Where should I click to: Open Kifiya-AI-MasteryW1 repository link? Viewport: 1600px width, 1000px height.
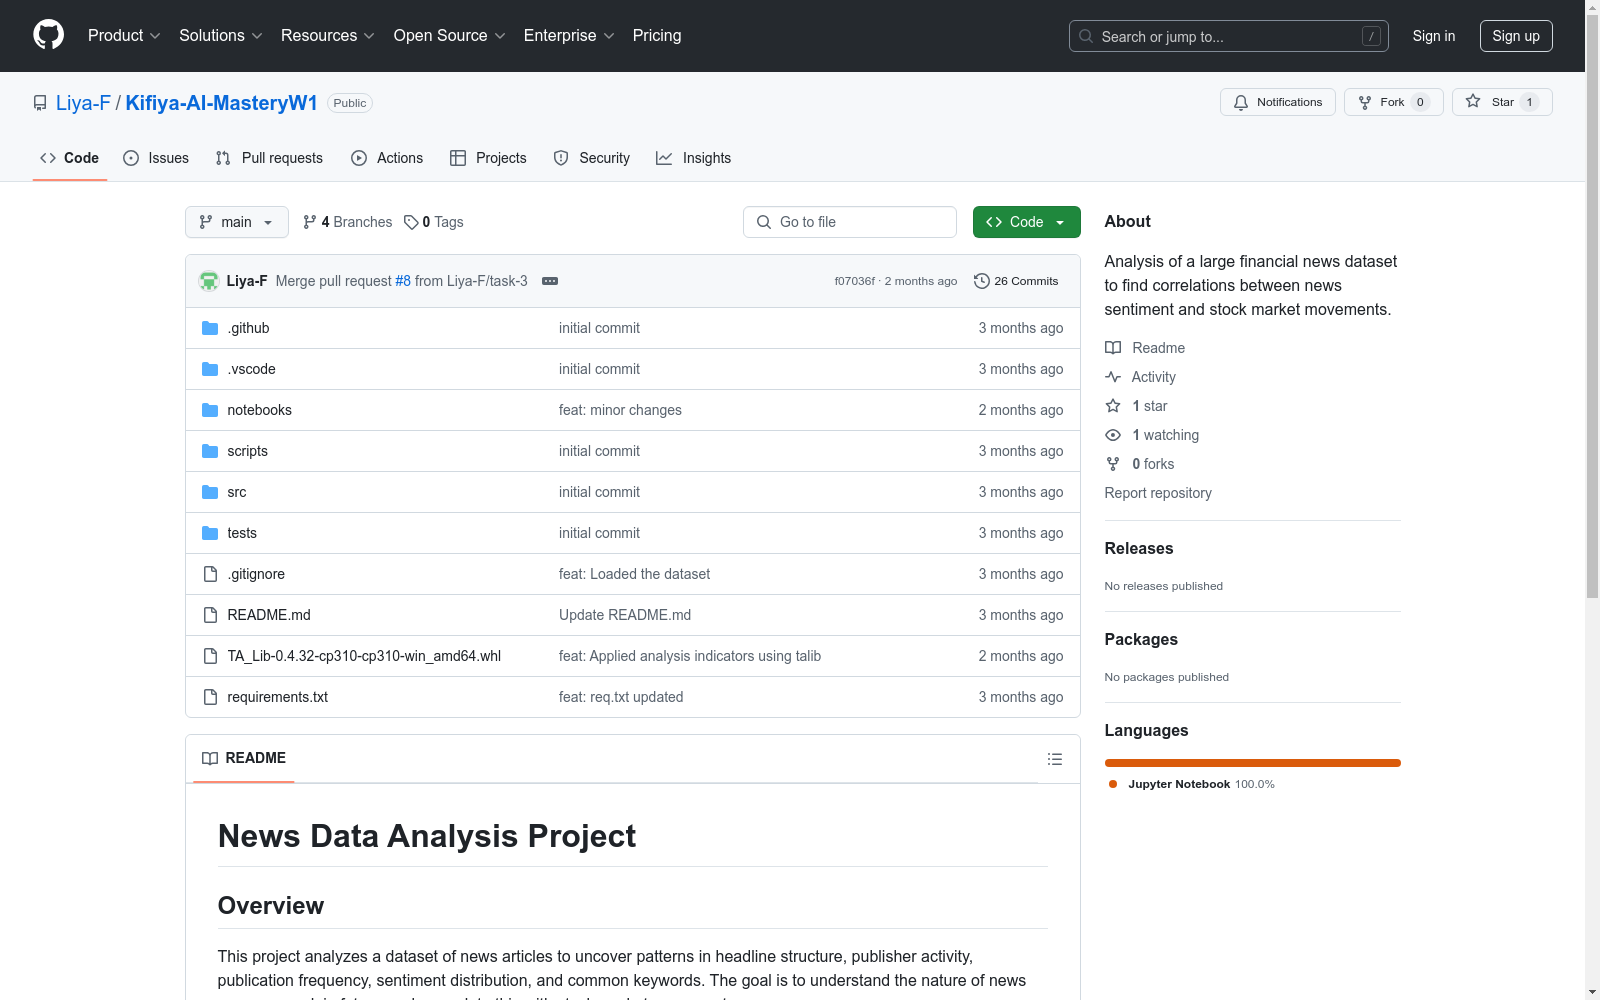click(x=221, y=103)
